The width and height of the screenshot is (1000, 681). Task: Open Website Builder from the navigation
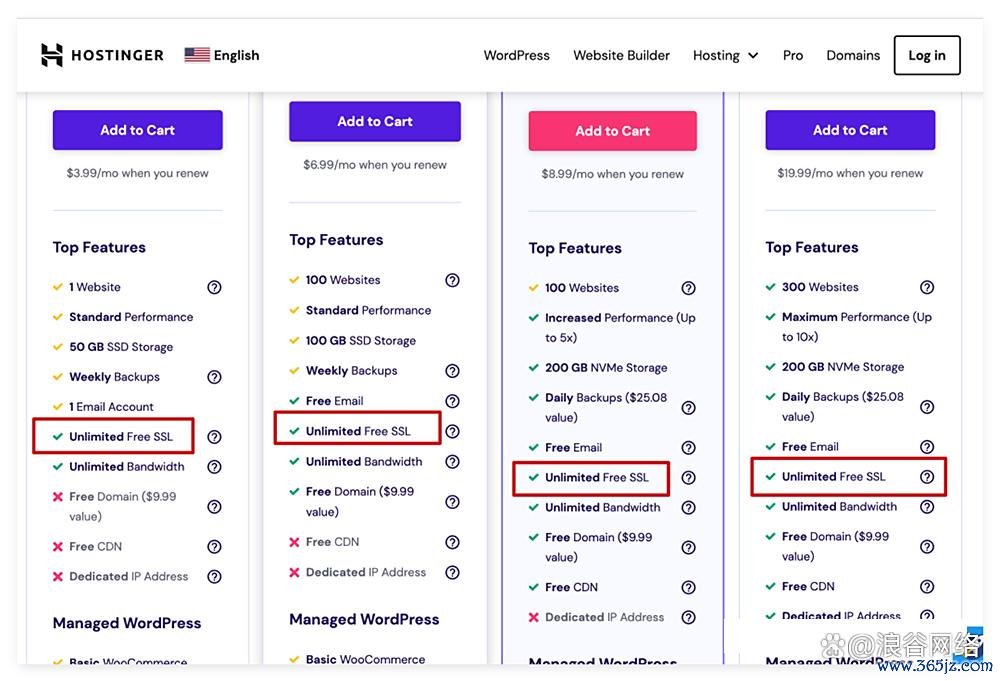coord(622,55)
